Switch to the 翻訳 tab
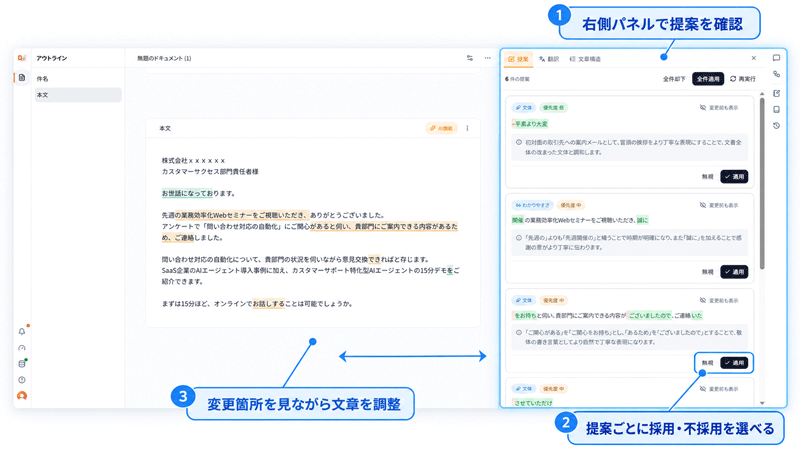800x450 pixels. (x=549, y=59)
